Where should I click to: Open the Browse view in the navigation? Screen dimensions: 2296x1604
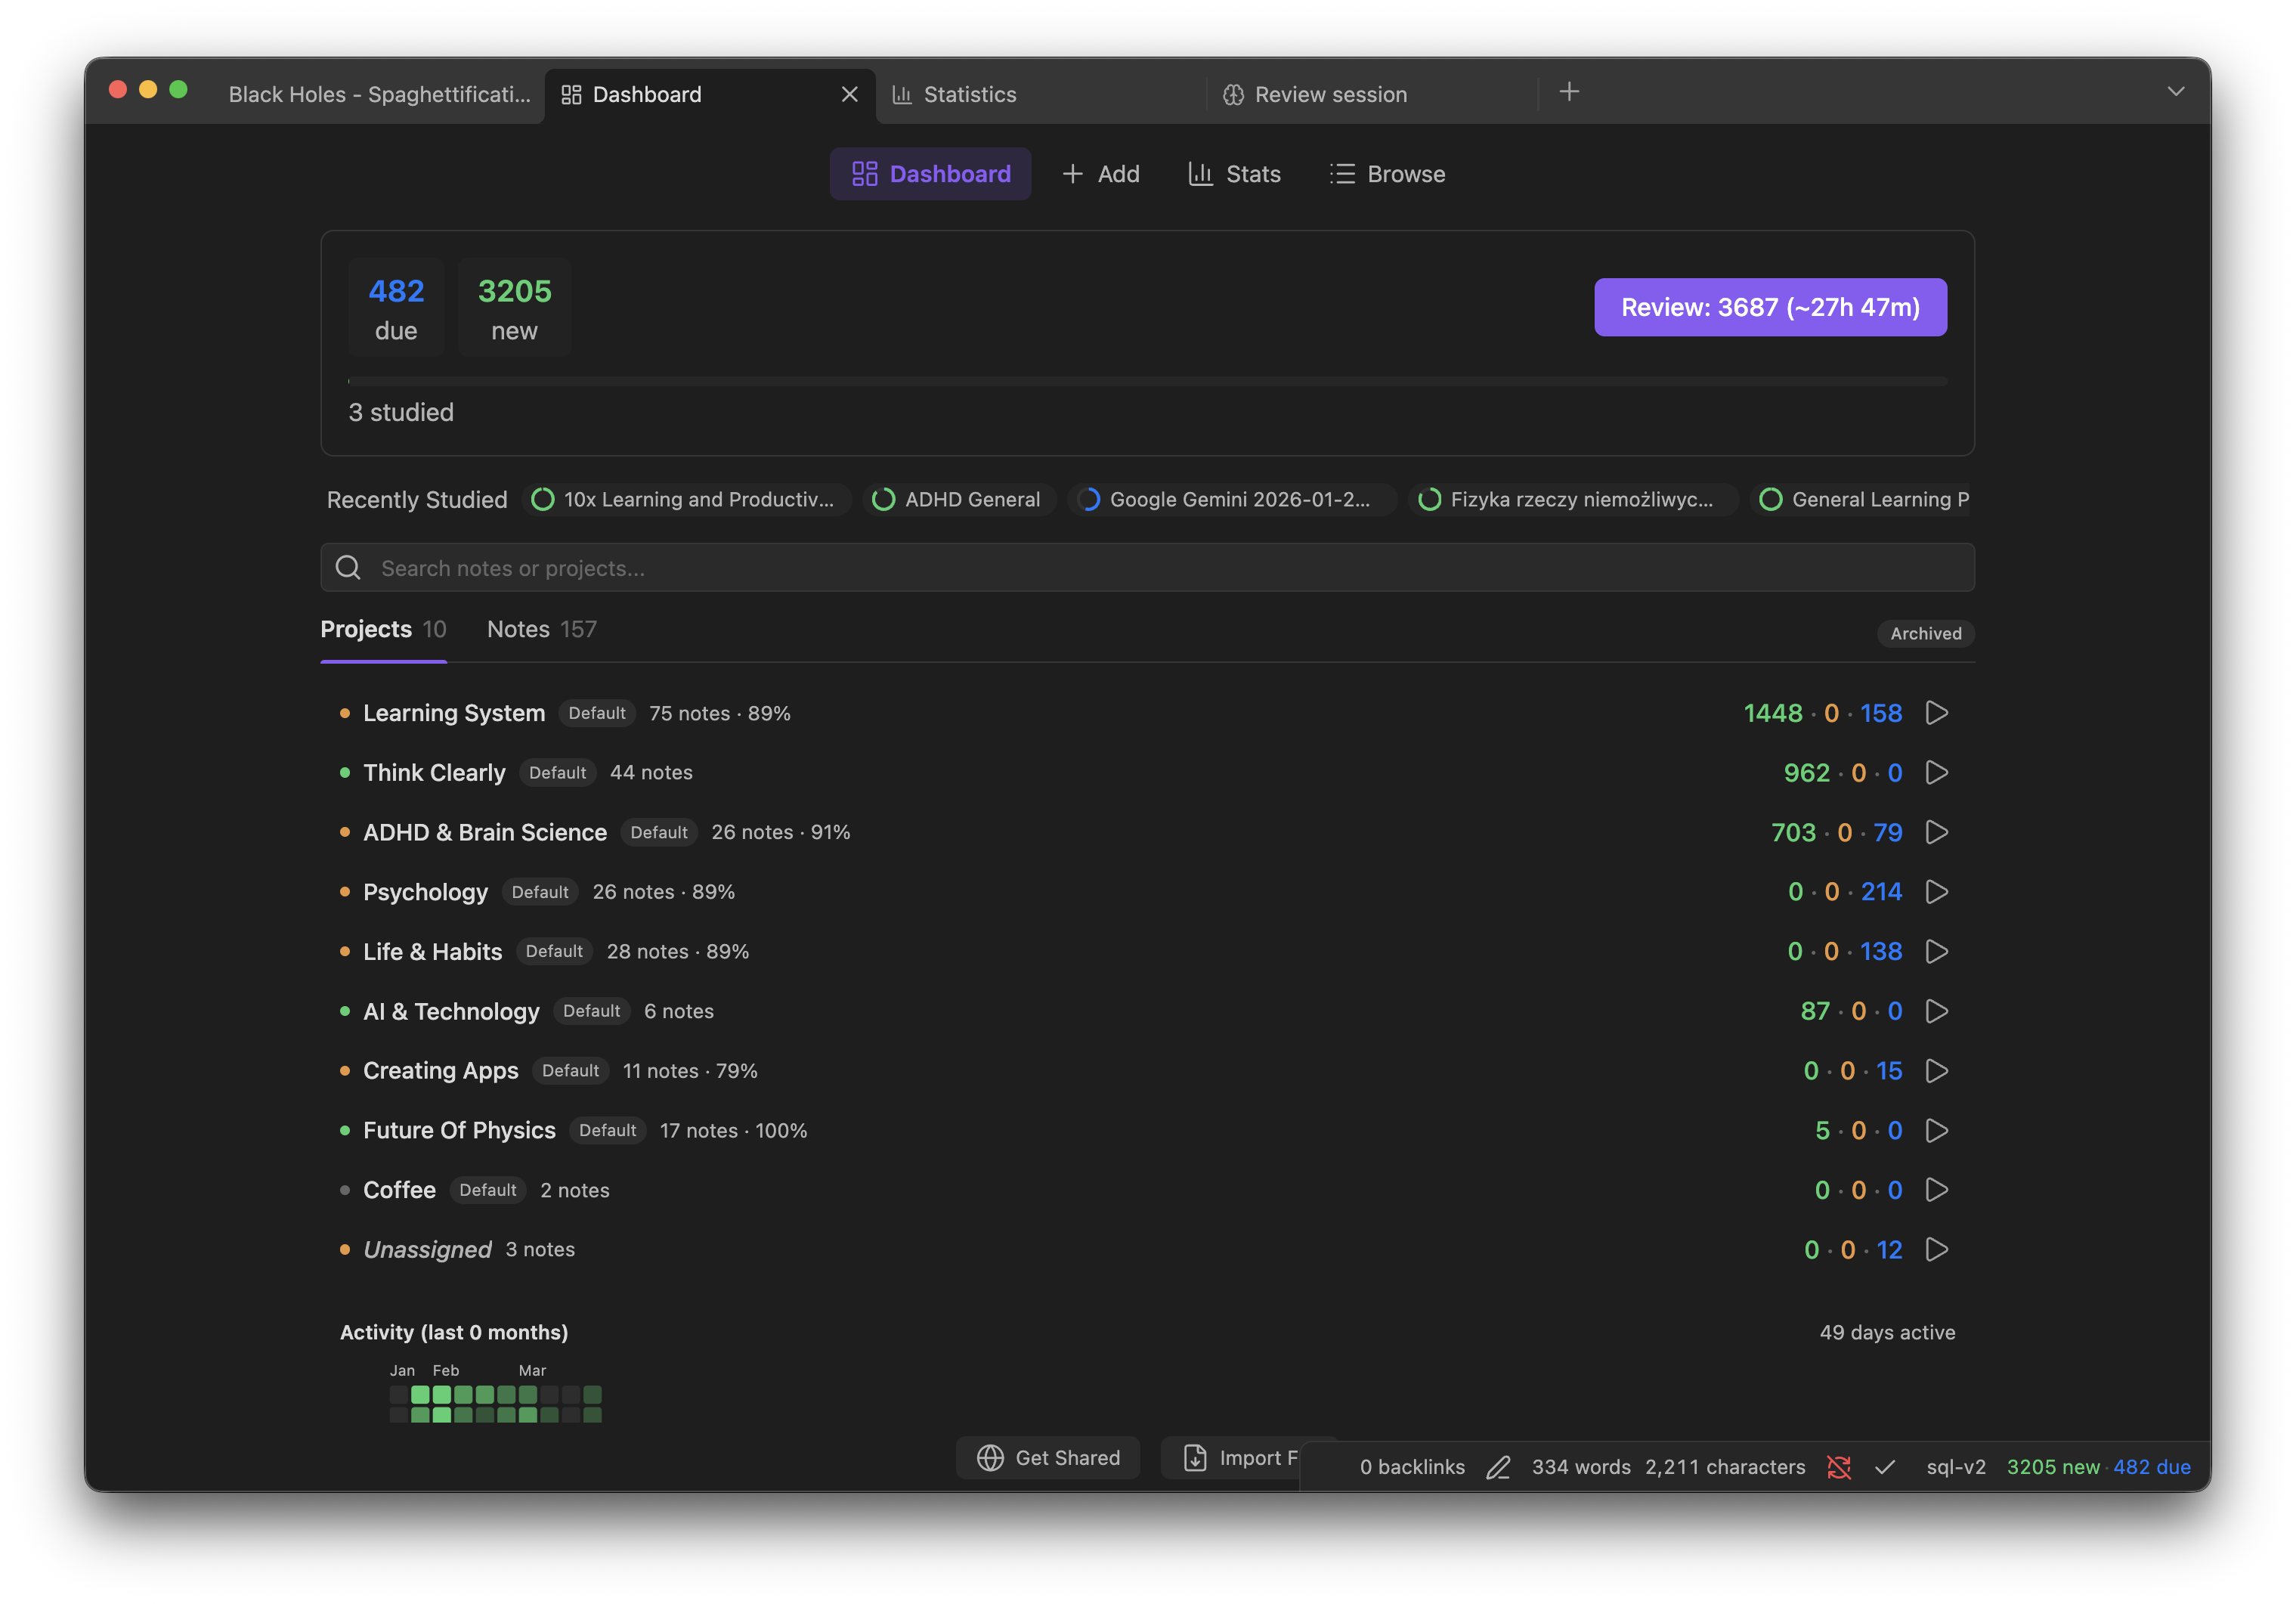click(1387, 174)
